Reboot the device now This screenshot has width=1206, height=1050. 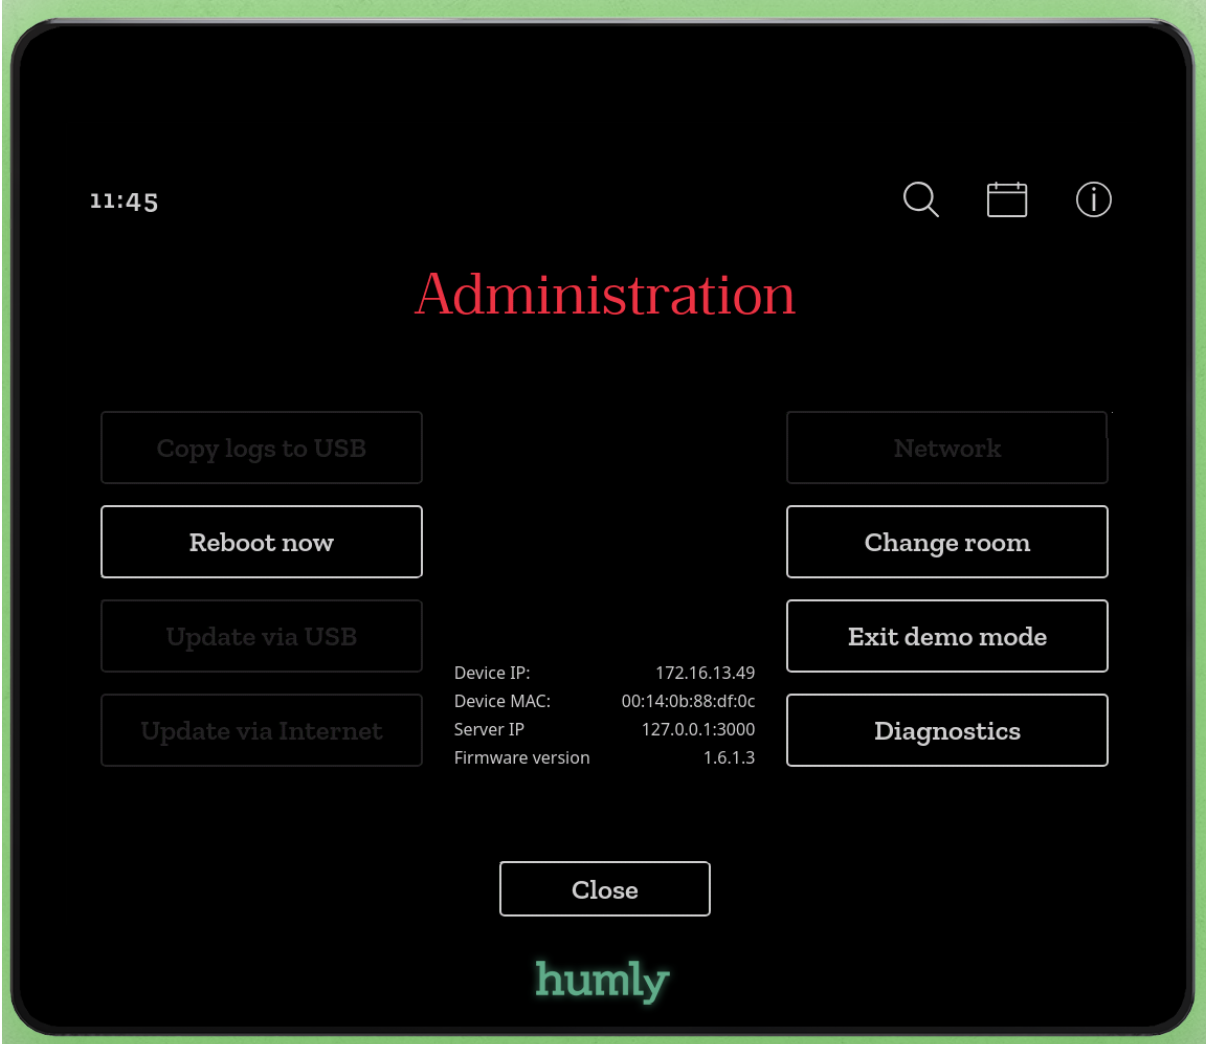coord(261,542)
